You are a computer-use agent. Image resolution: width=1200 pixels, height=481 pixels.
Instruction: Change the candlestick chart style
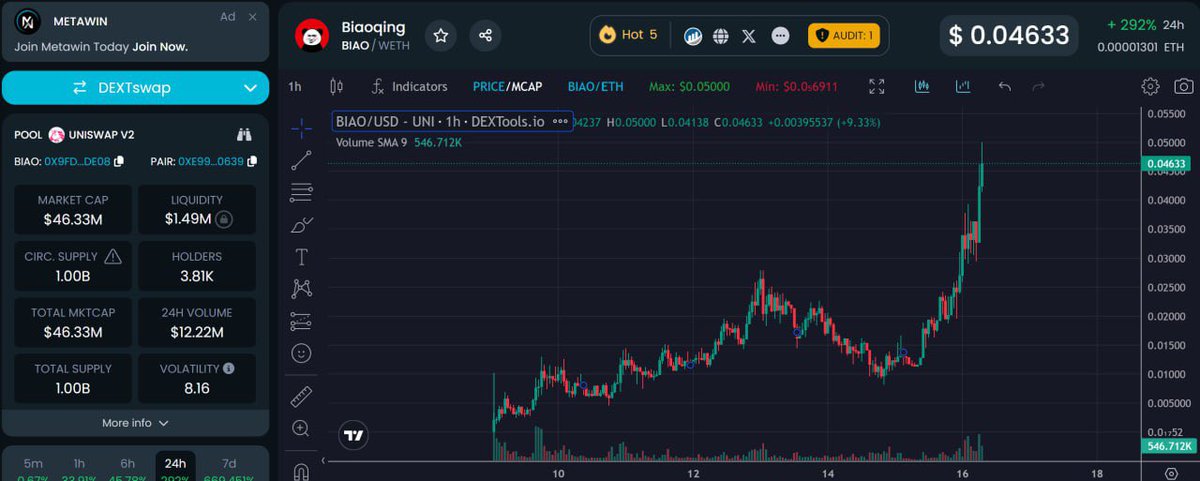click(336, 87)
